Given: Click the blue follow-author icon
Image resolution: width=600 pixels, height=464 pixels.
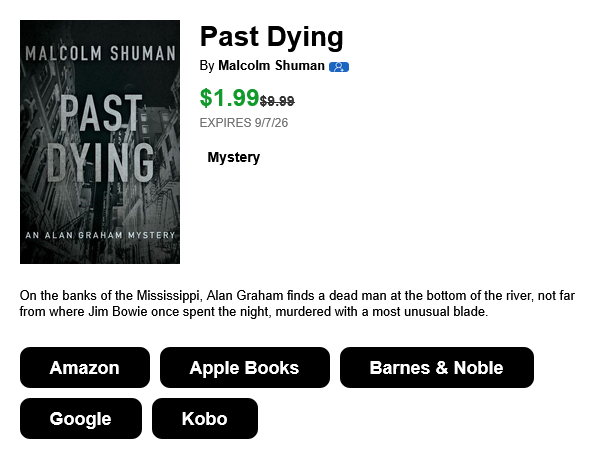Looking at the screenshot, I should click(x=339, y=67).
